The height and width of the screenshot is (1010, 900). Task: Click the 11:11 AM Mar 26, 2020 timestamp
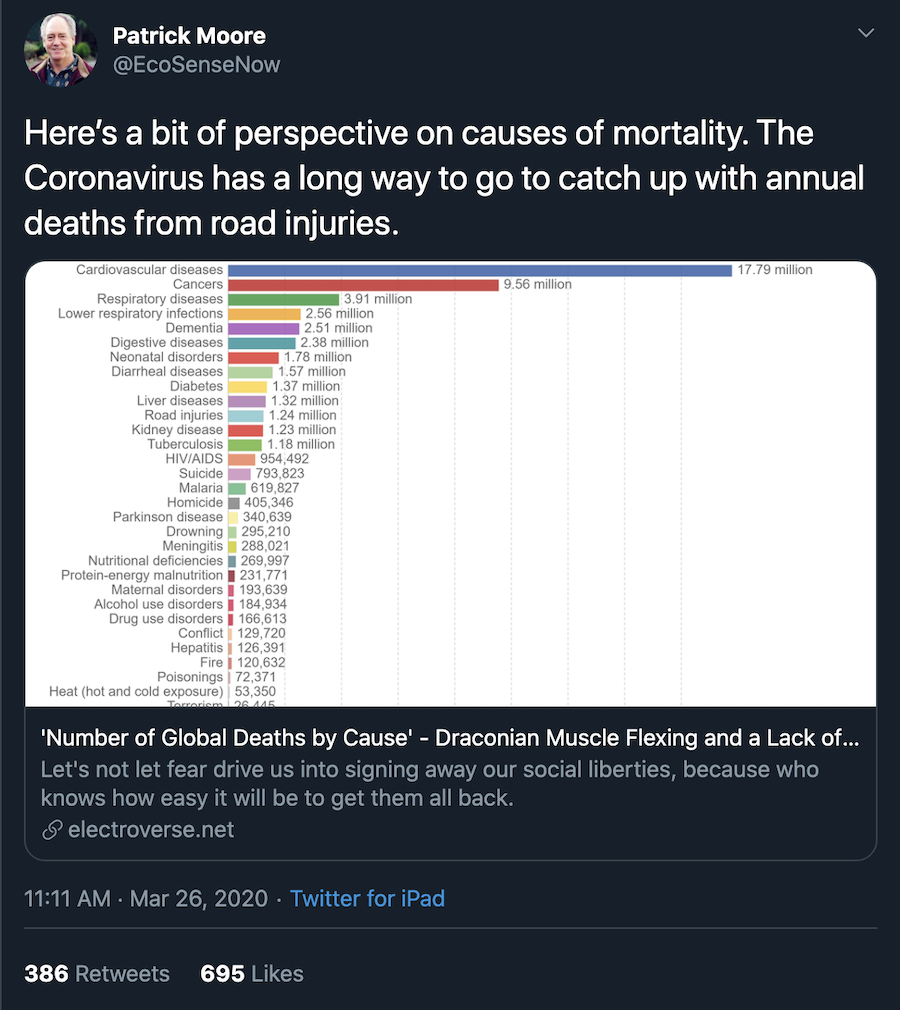tap(146, 899)
